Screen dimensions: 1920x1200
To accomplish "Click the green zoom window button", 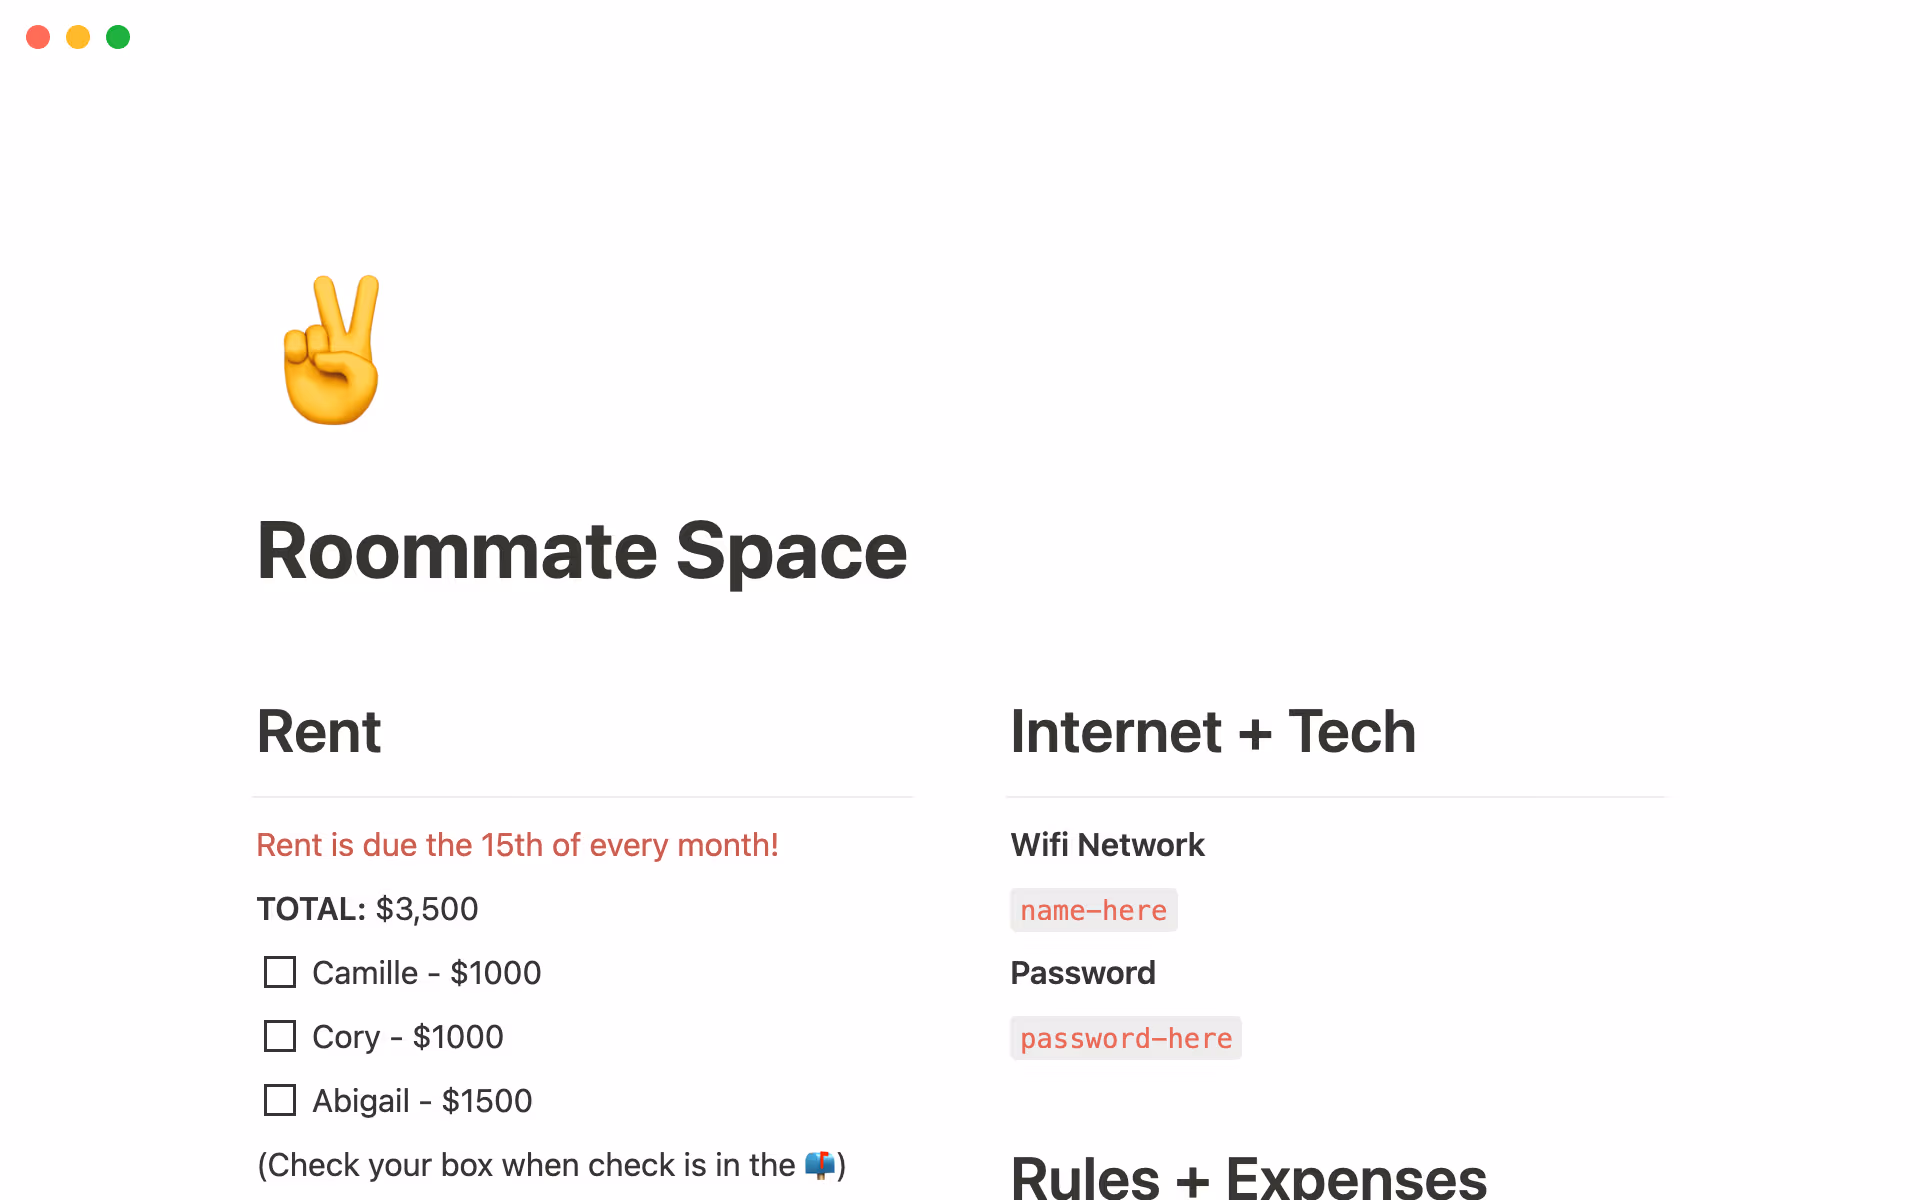I will point(118,37).
